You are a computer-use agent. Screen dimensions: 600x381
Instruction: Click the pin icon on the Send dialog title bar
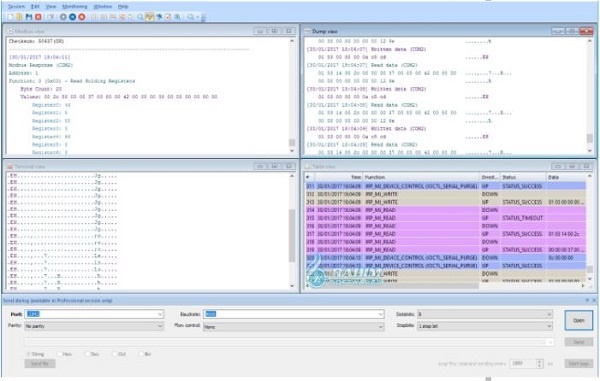point(587,300)
